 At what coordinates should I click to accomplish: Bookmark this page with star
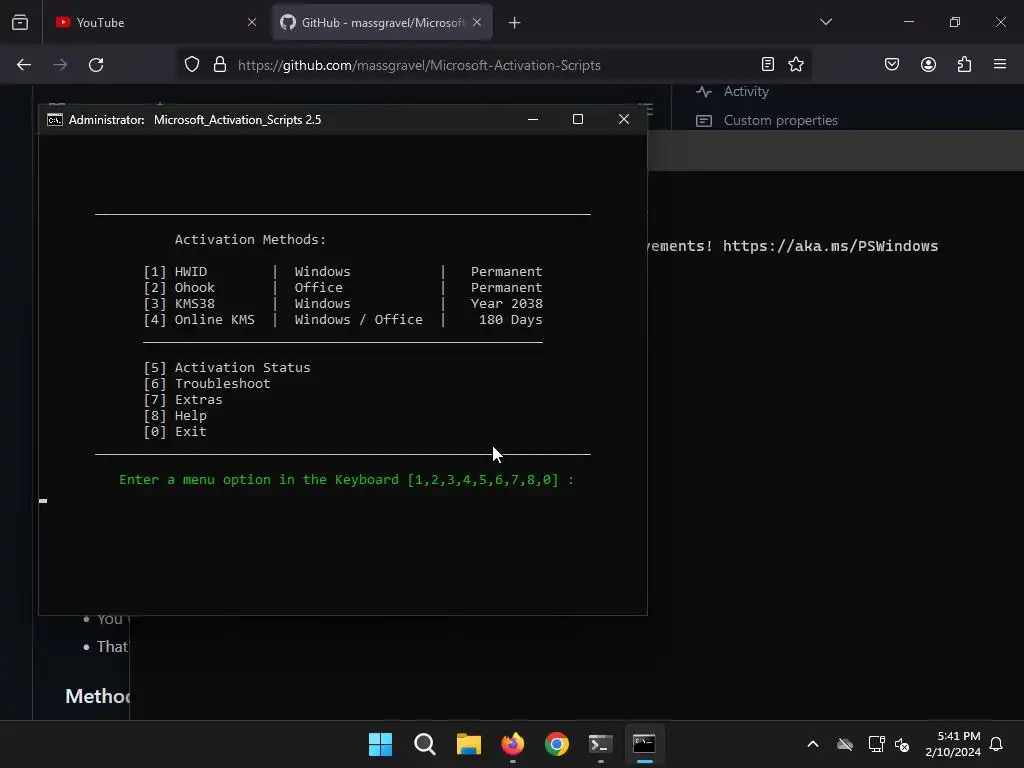[x=795, y=64]
